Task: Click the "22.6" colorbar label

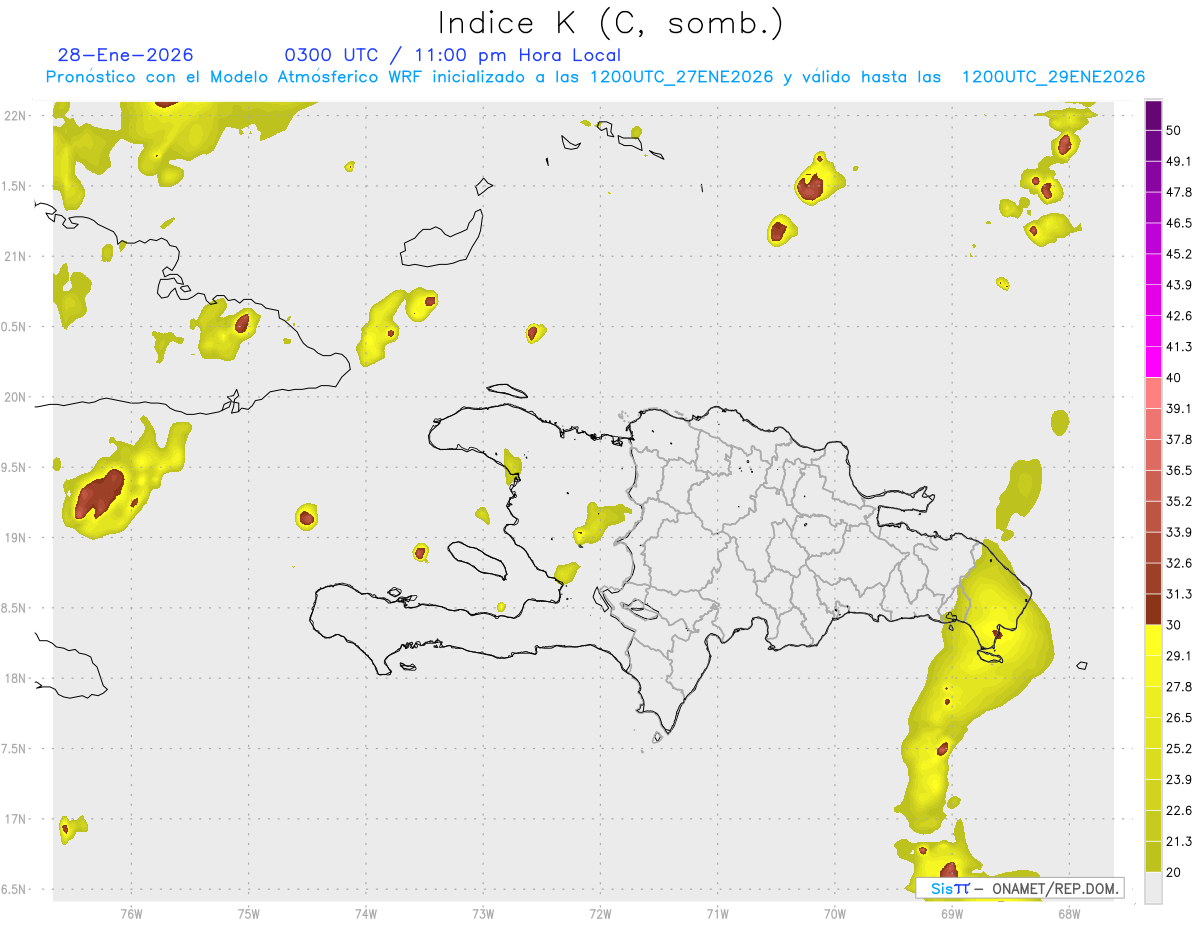Action: click(1179, 811)
